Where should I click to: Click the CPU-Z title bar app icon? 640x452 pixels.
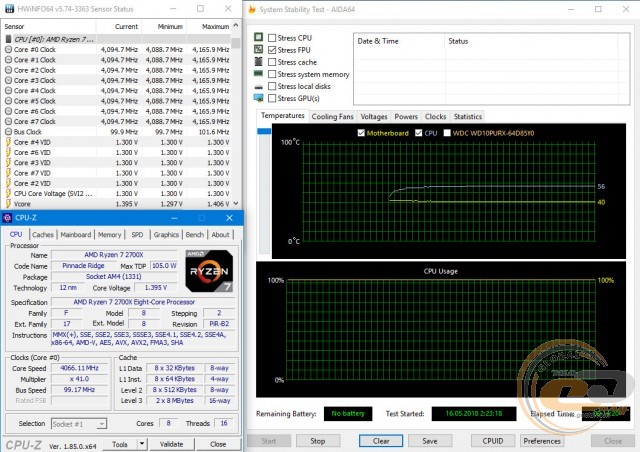7,218
